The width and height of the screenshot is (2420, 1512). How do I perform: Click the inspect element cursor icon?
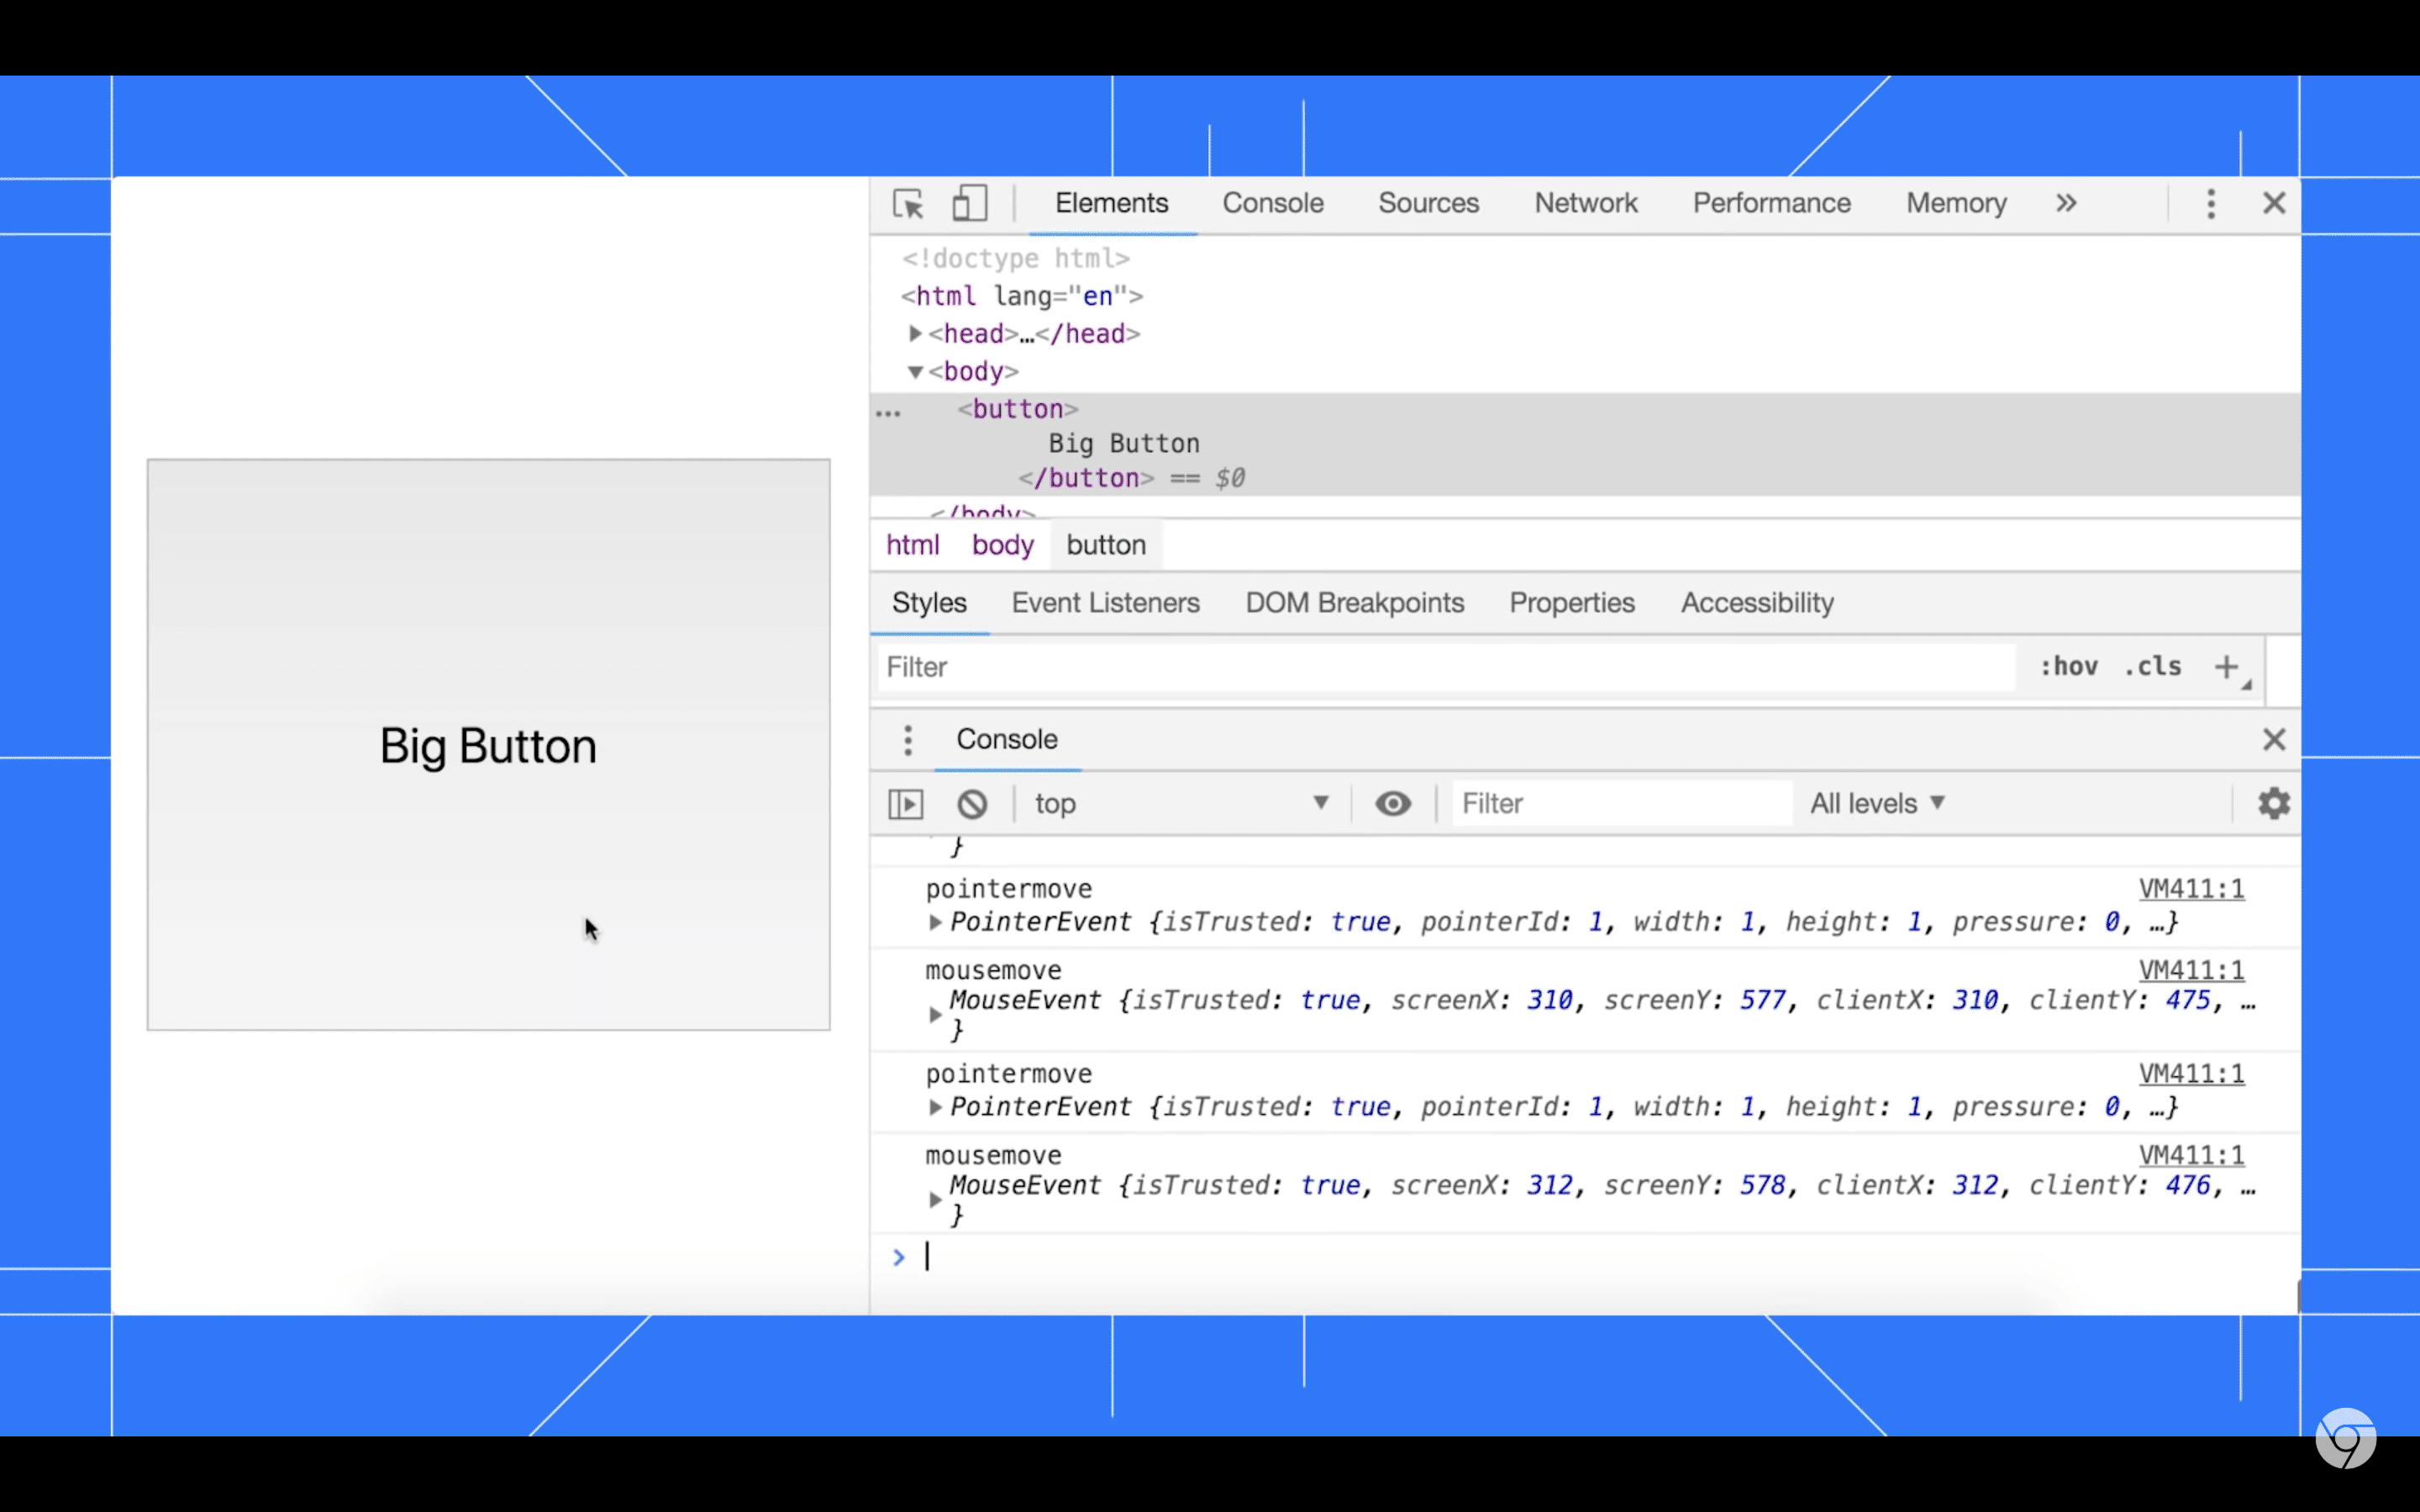[907, 202]
